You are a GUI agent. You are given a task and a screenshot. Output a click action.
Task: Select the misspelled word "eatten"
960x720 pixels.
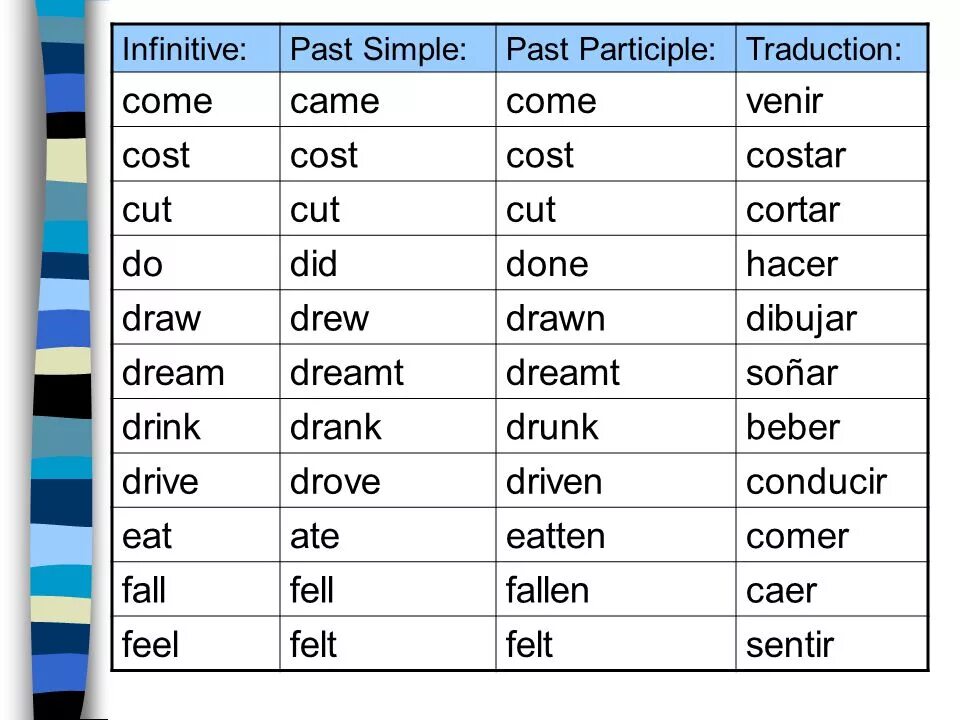(556, 537)
